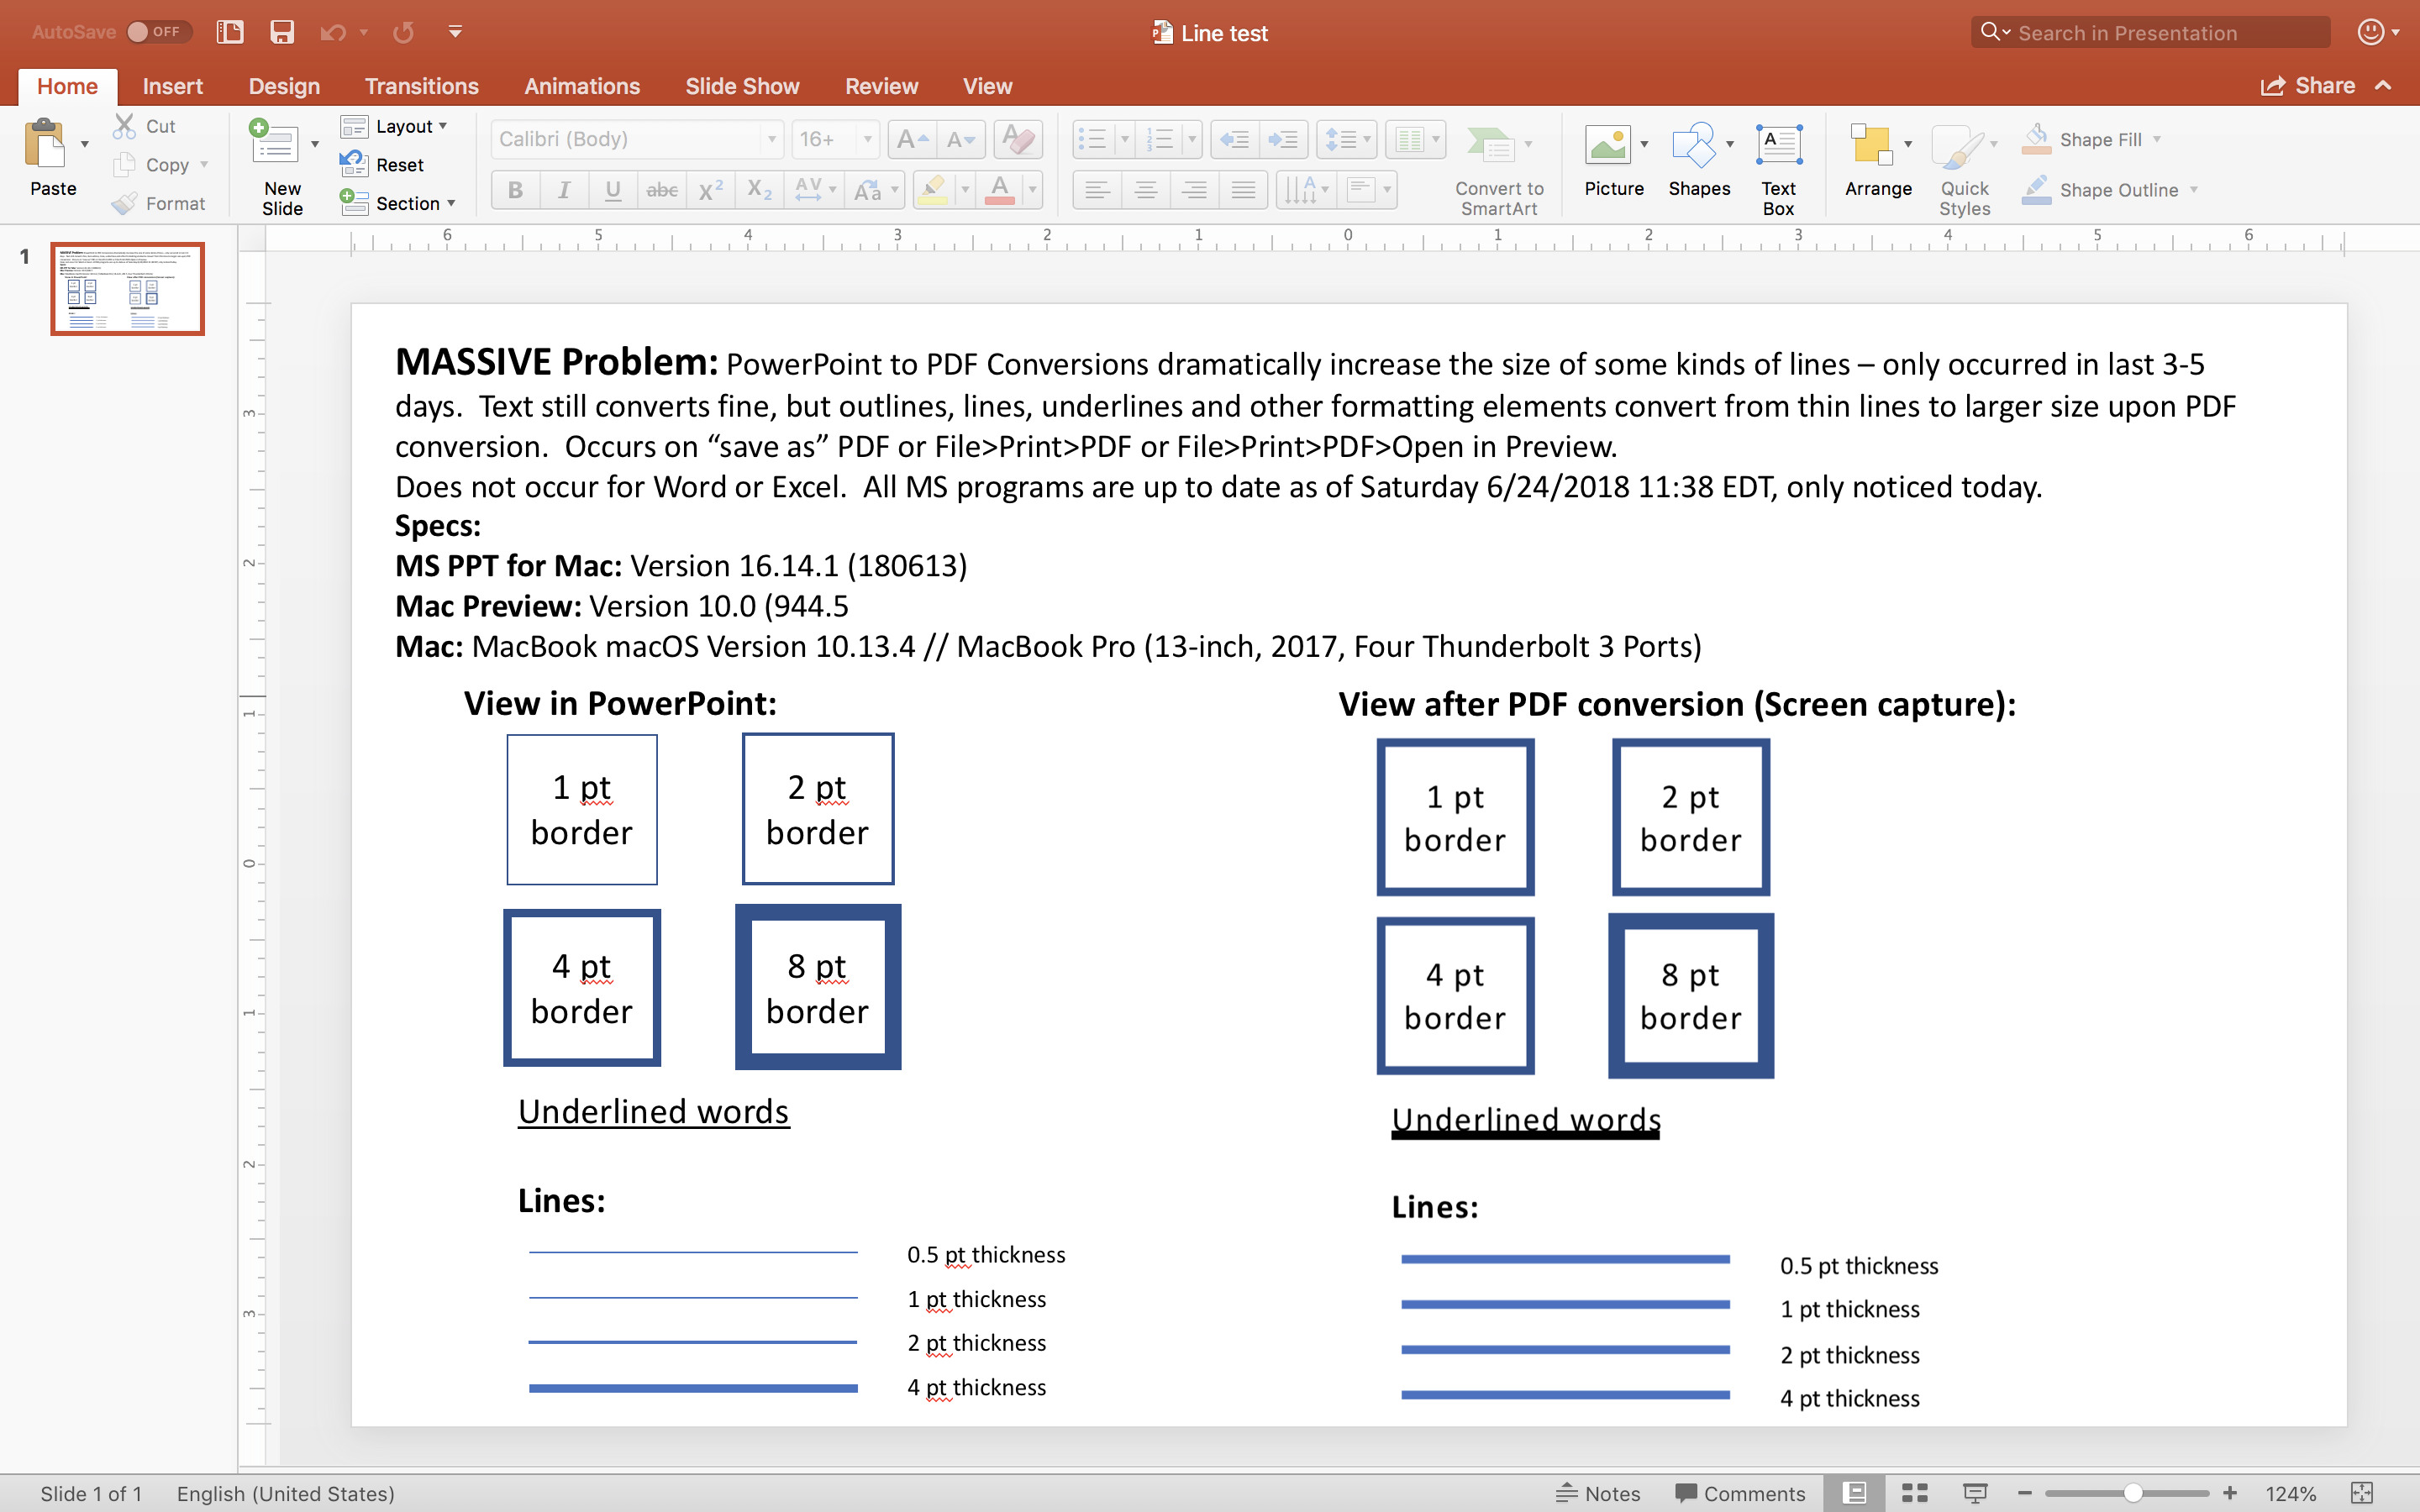Switch to the Insert tab
Screen dimensions: 2420x1512
click(172, 86)
